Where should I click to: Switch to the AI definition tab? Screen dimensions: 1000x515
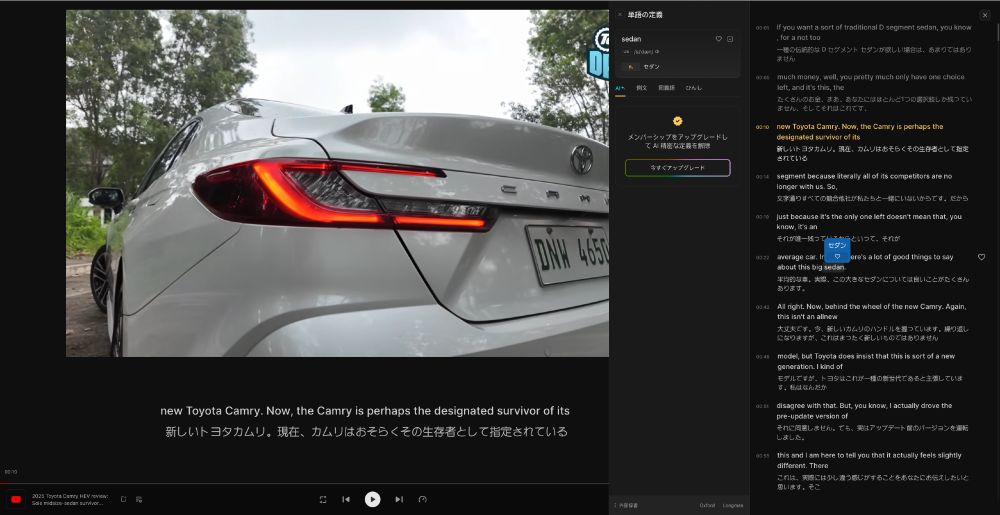click(619, 88)
